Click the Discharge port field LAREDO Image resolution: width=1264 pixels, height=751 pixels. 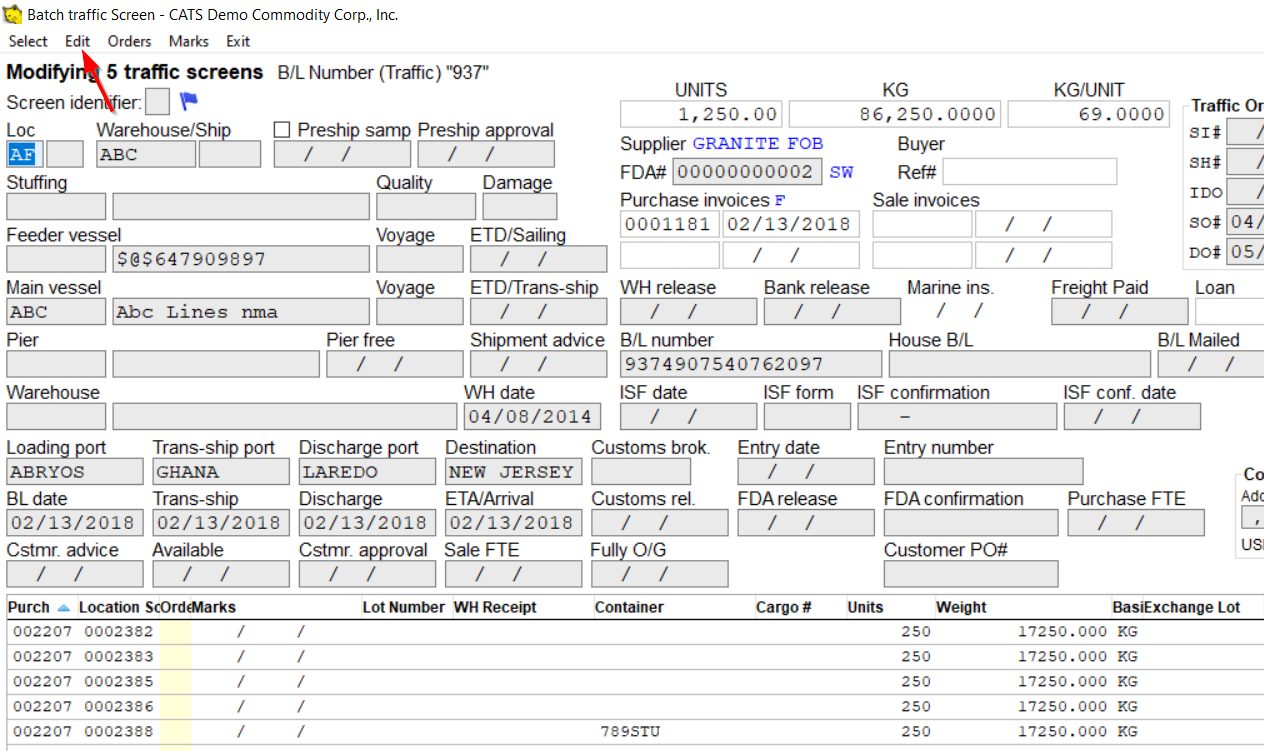tap(367, 471)
